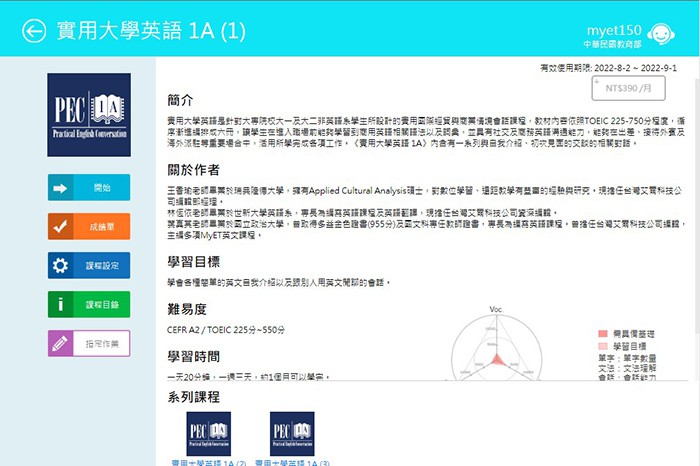
Task: Click the info icon for 課程目錄
Action: pos(60,304)
